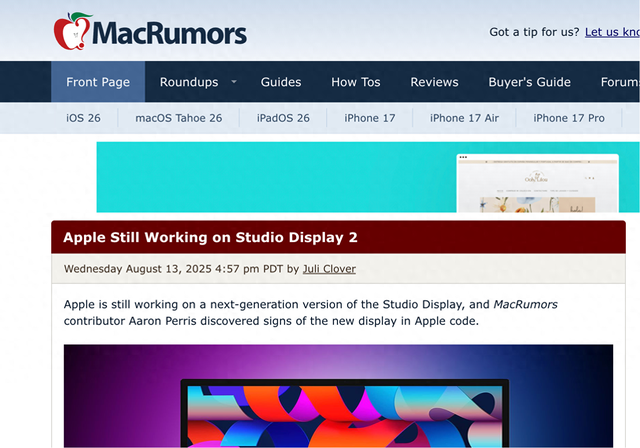Open the How Tos section
Screen dimensions: 640x448
pyautogui.click(x=356, y=82)
